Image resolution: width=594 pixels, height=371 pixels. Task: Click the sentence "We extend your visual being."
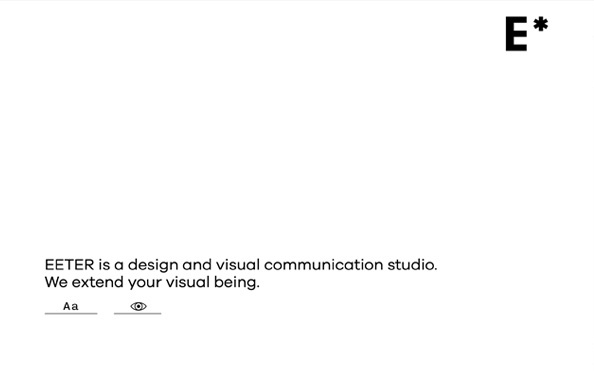click(152, 282)
